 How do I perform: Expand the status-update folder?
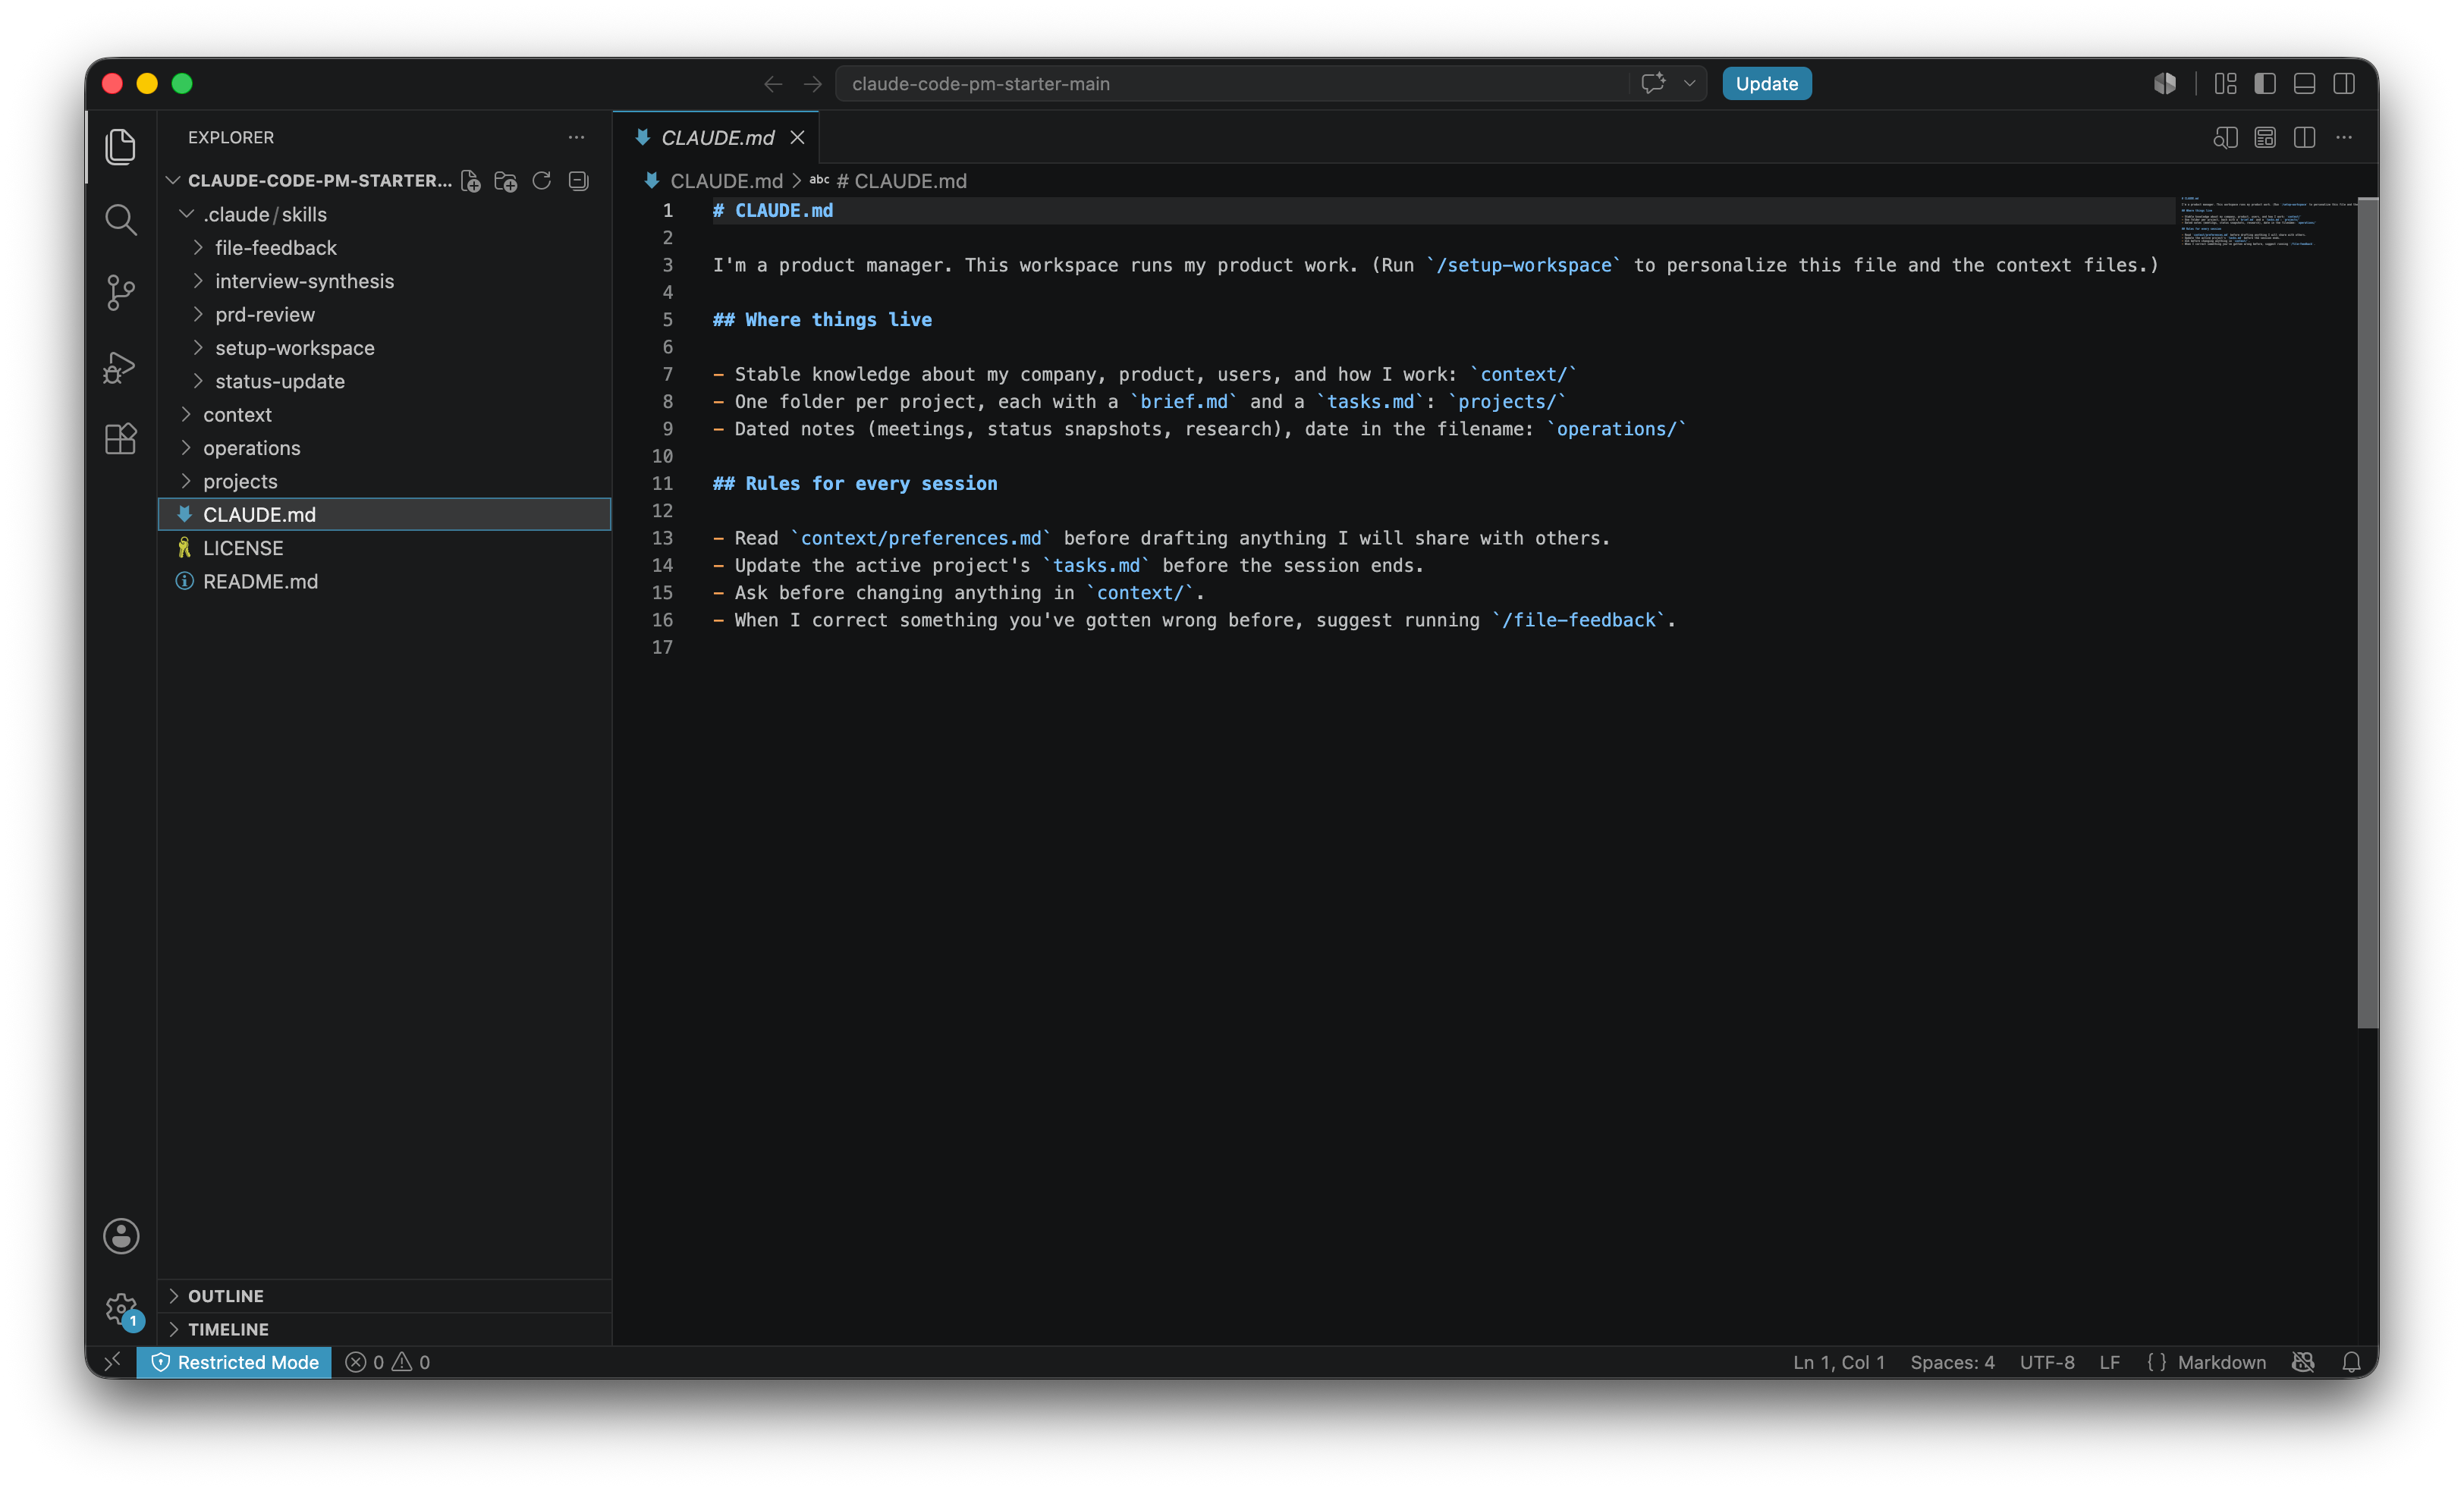pos(385,381)
